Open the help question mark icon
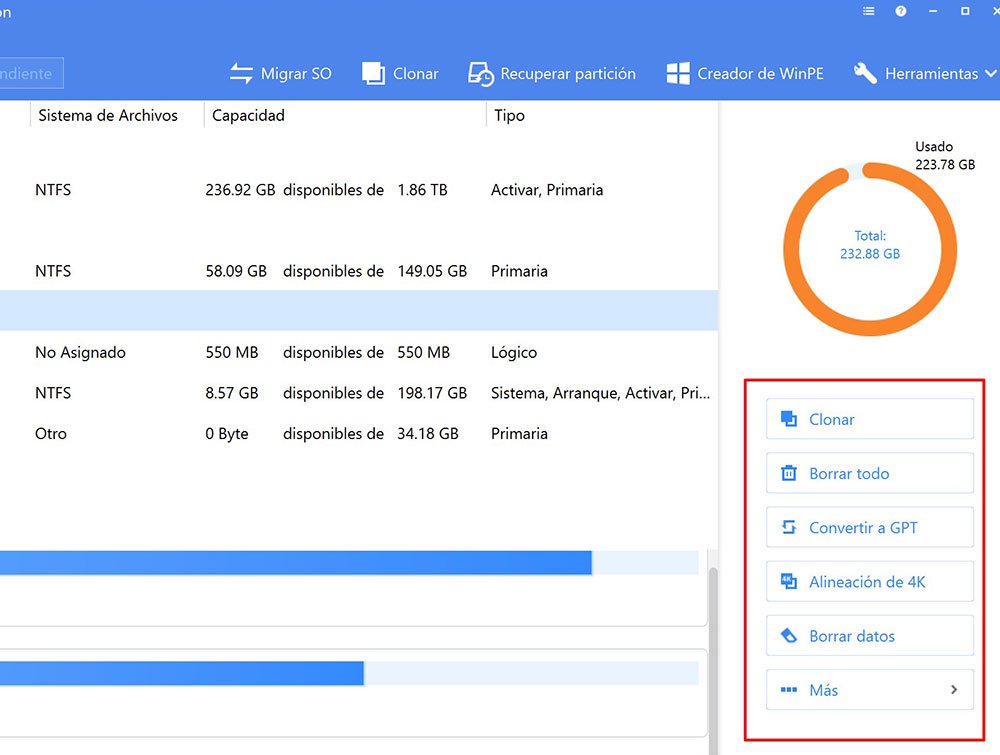 point(901,11)
